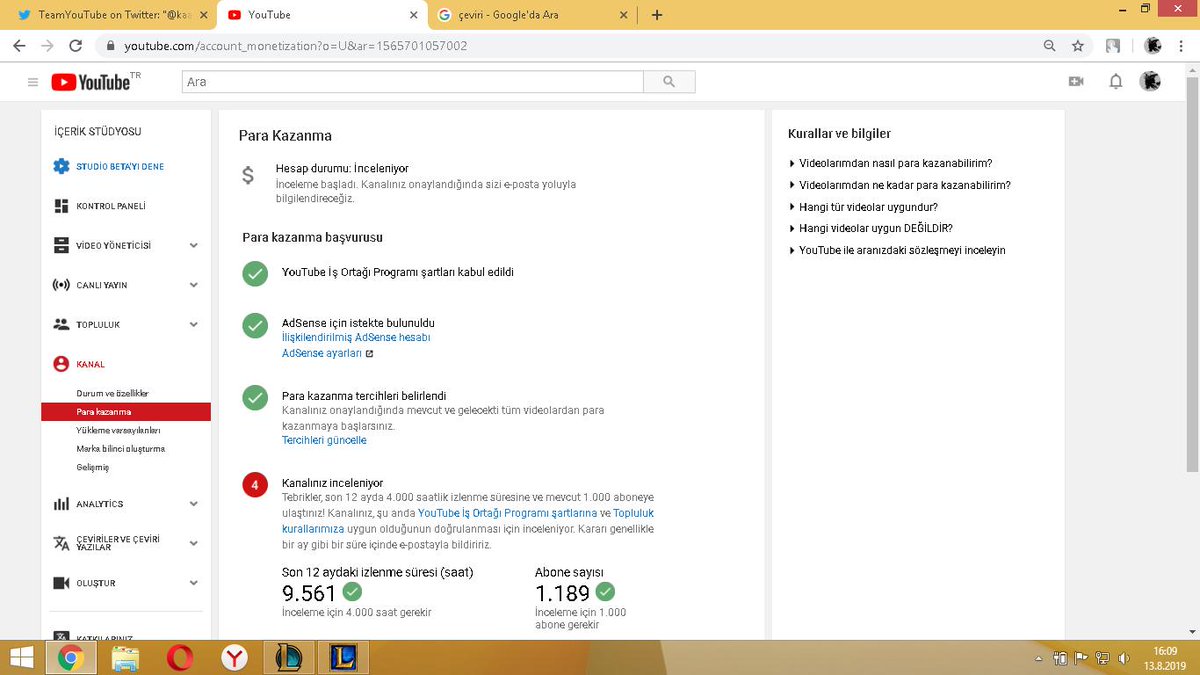Click the red Kanal profile icon

pos(61,364)
